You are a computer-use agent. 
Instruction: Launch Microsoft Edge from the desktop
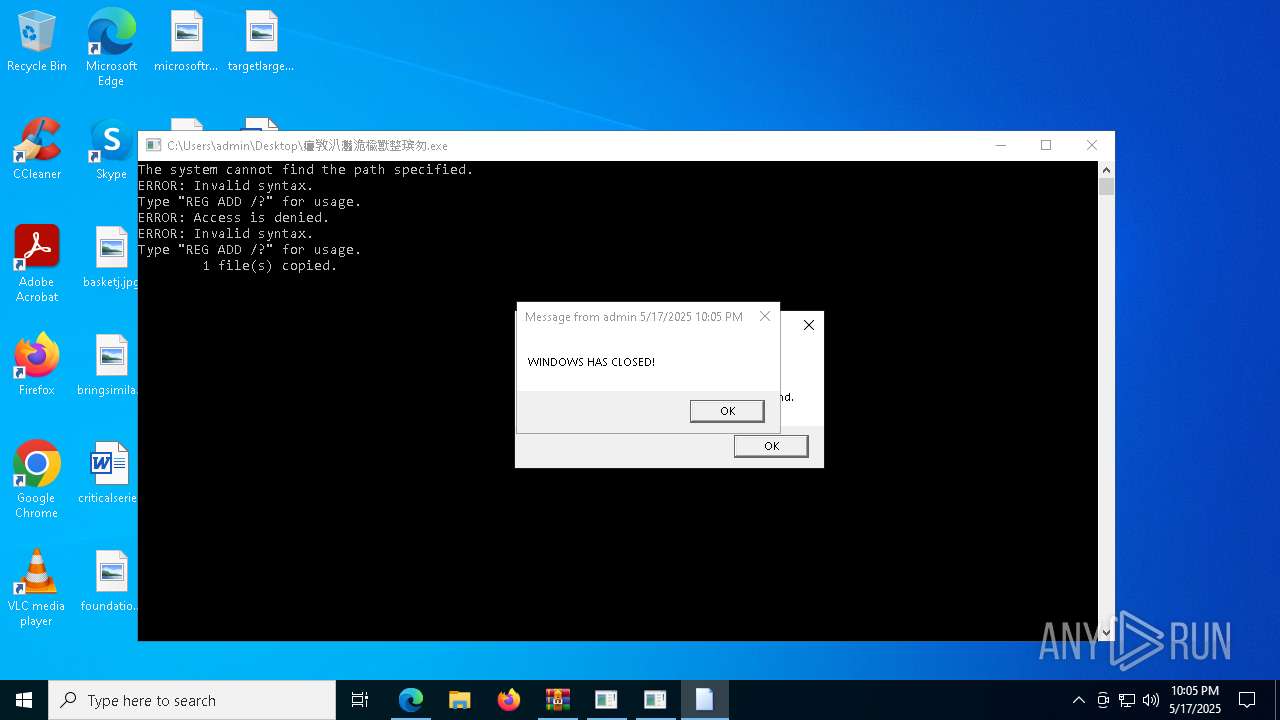pyautogui.click(x=111, y=48)
